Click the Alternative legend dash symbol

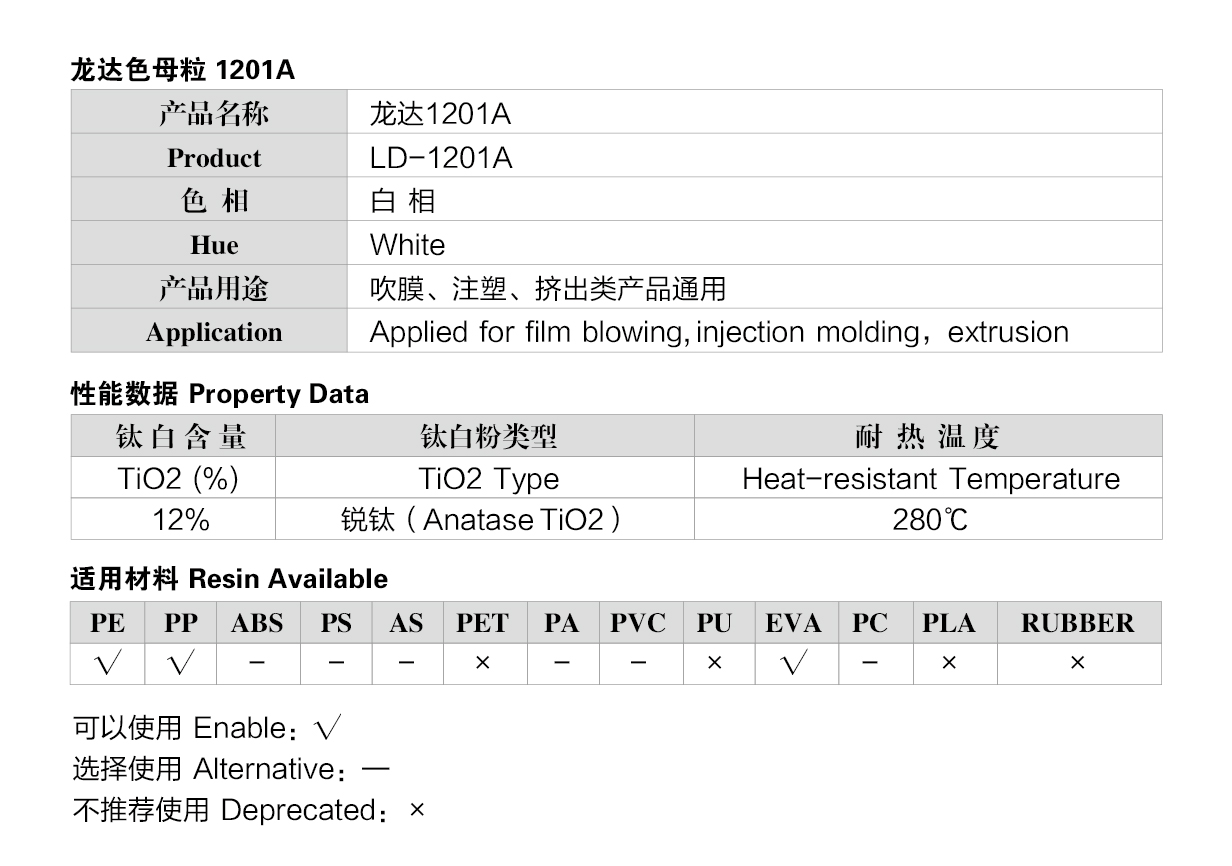(375, 770)
